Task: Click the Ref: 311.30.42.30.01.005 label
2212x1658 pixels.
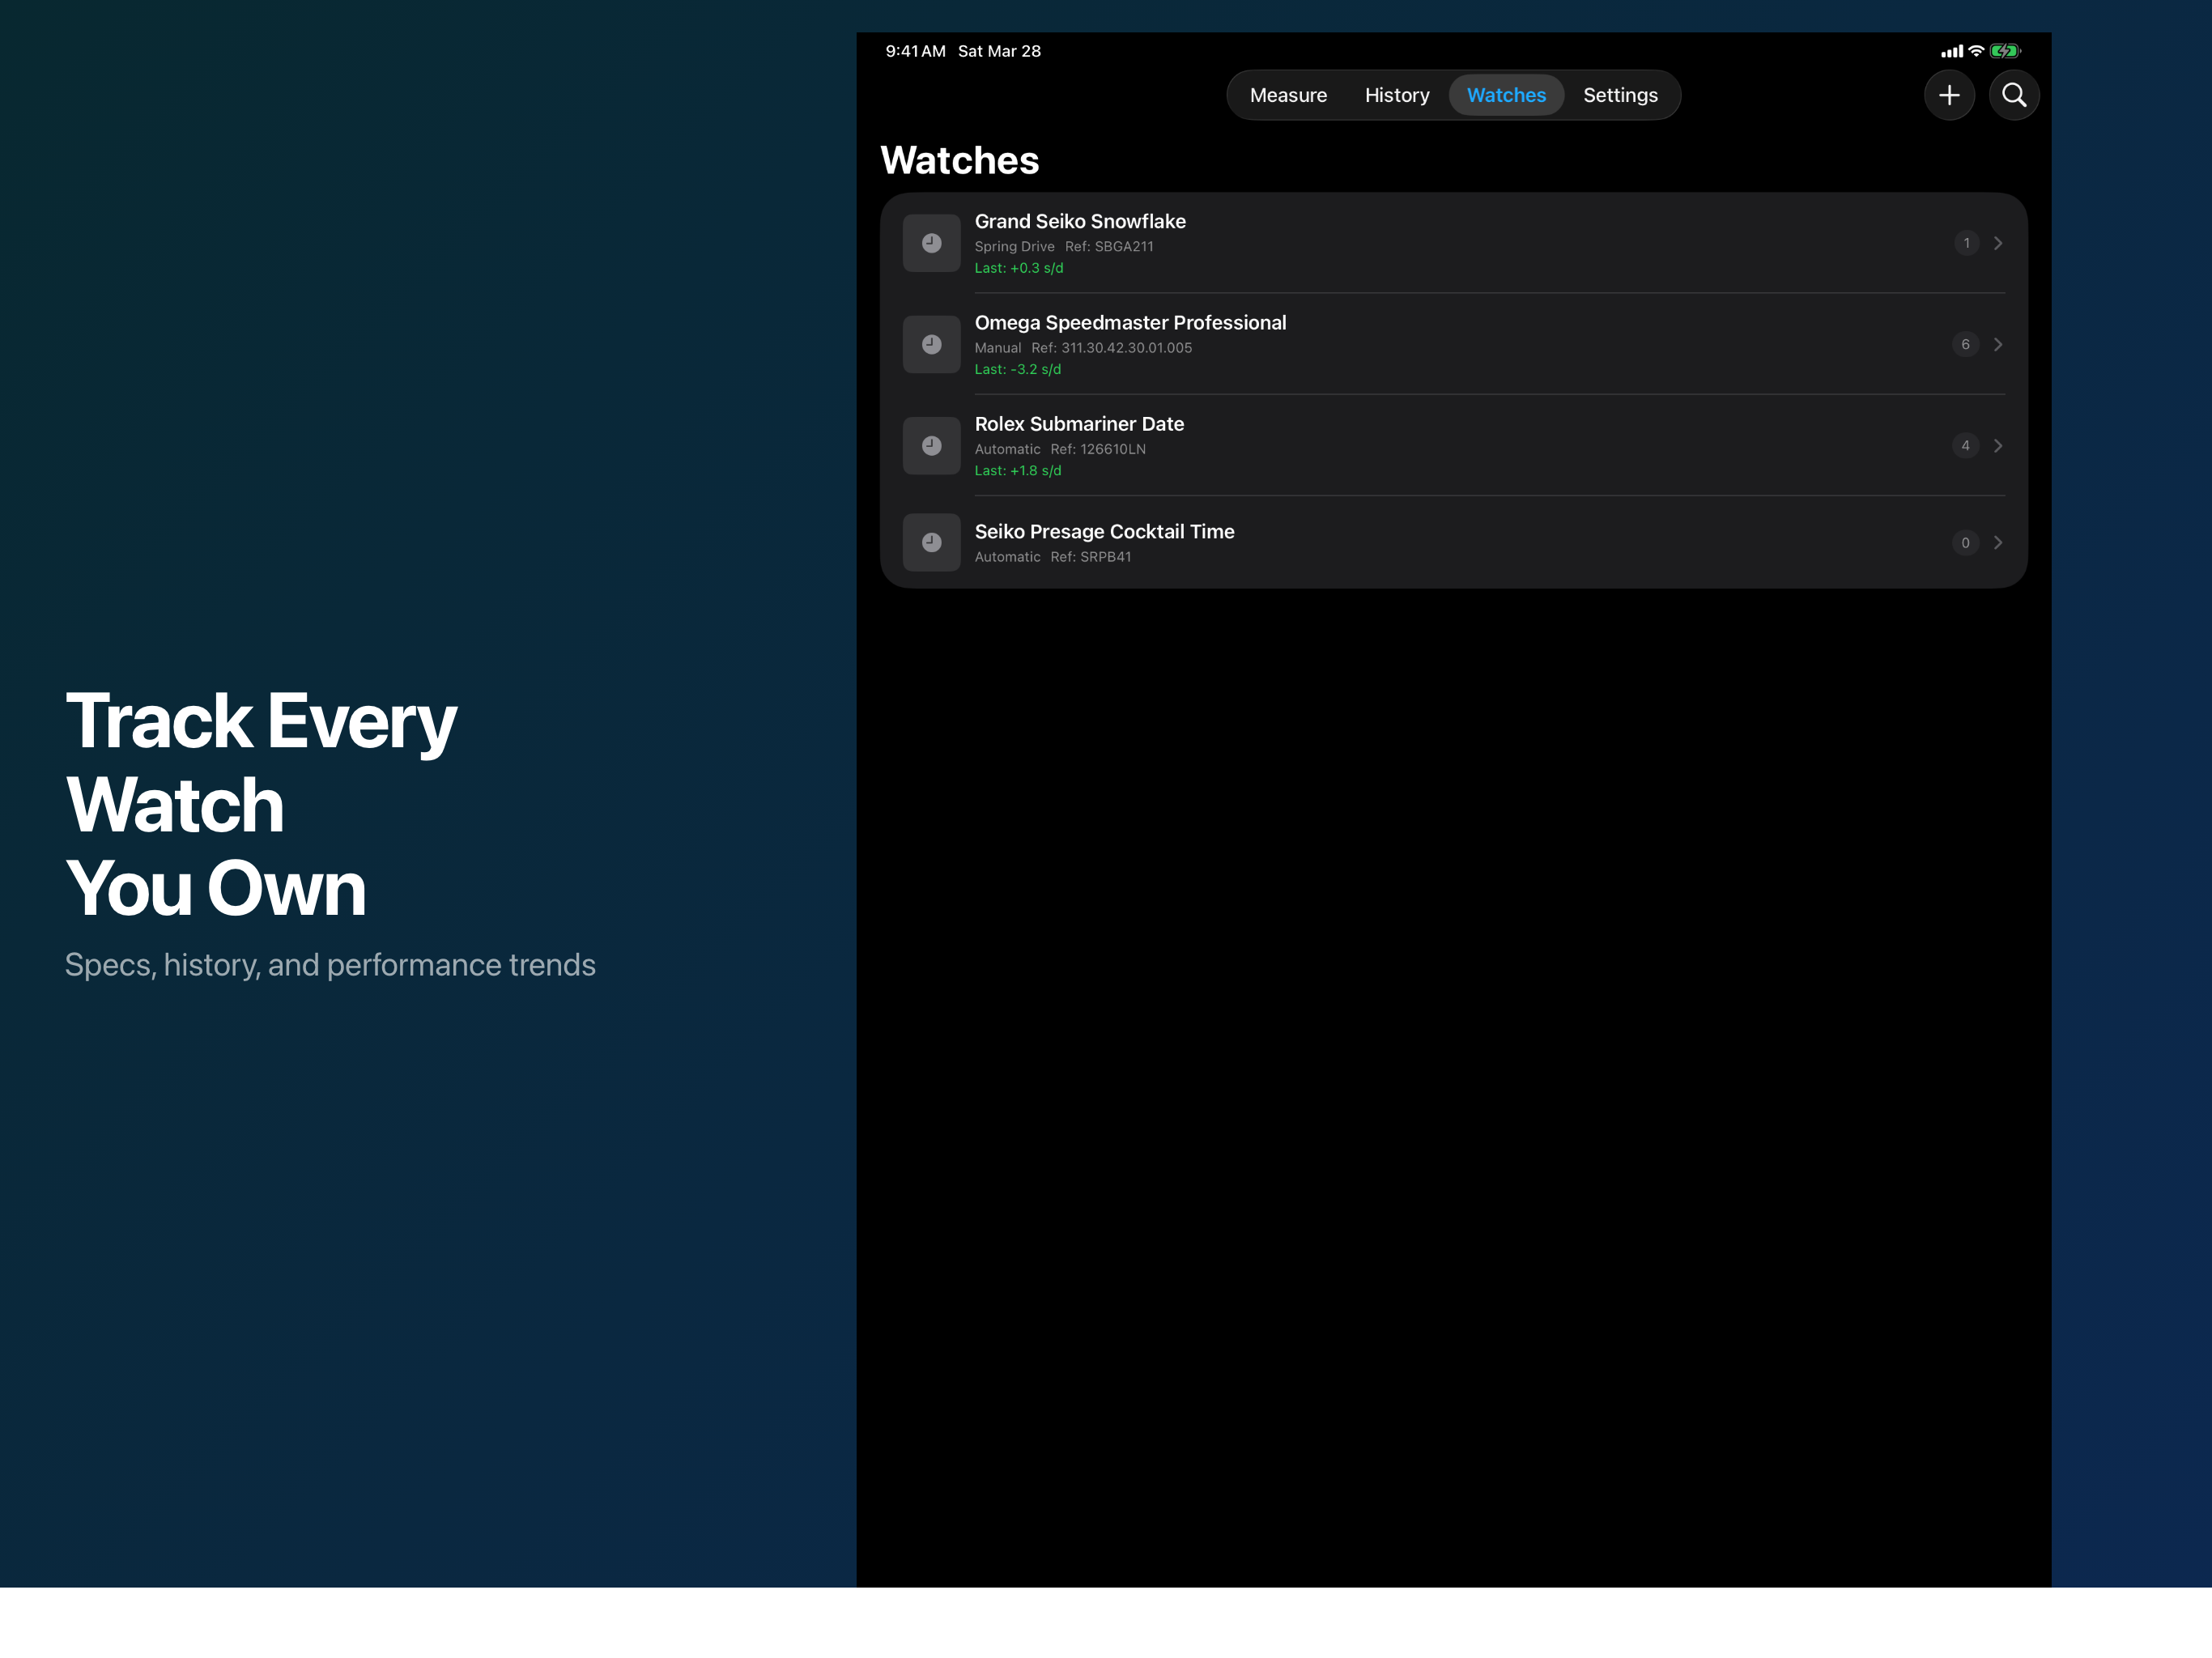Action: pyautogui.click(x=1111, y=348)
